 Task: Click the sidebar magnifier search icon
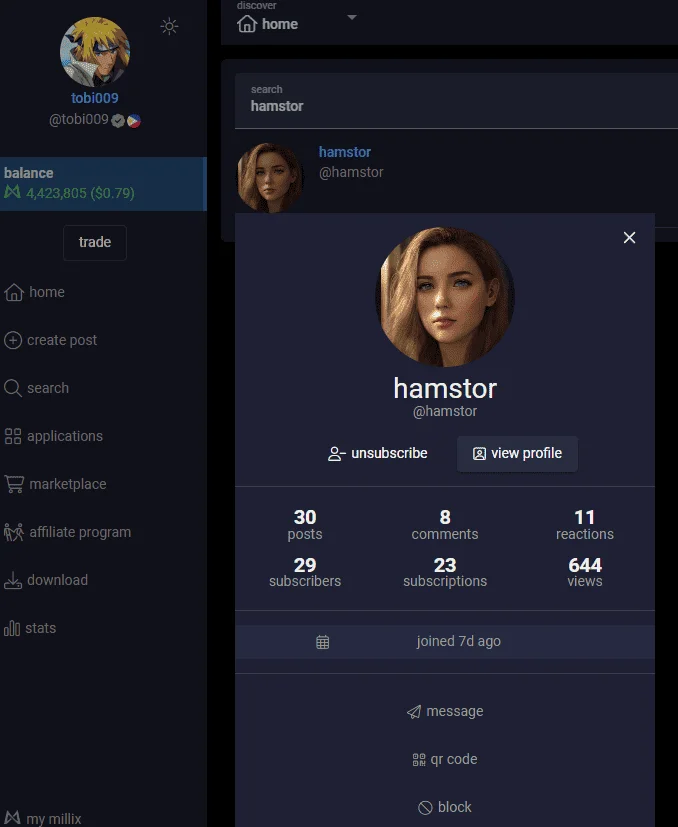point(13,388)
